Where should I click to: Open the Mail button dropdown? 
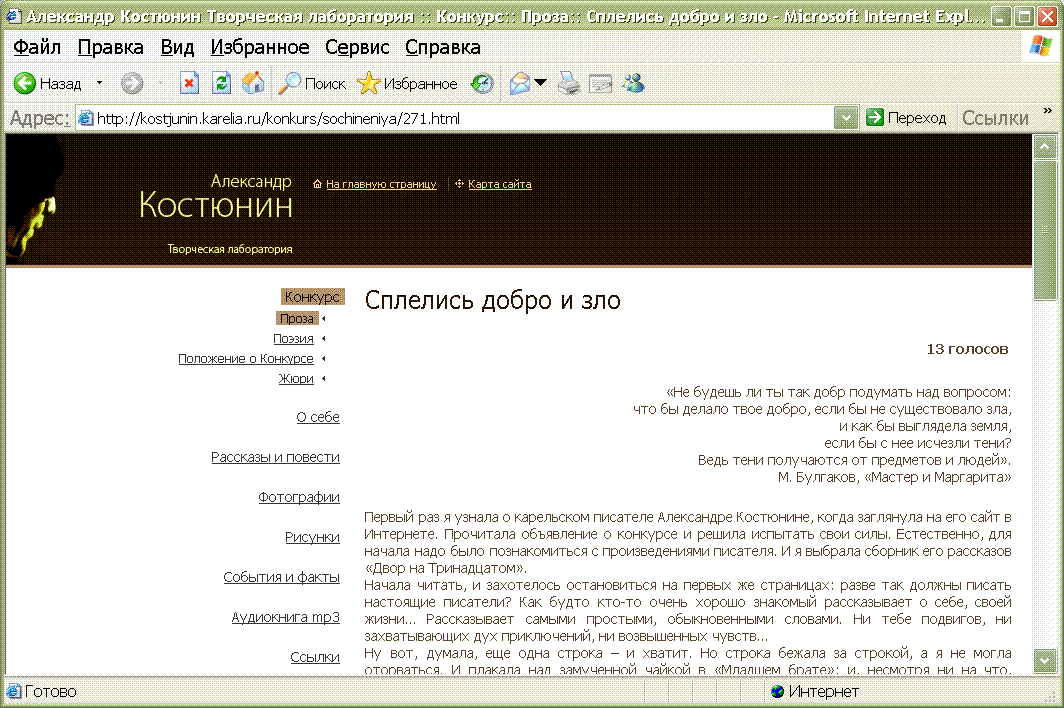541,84
